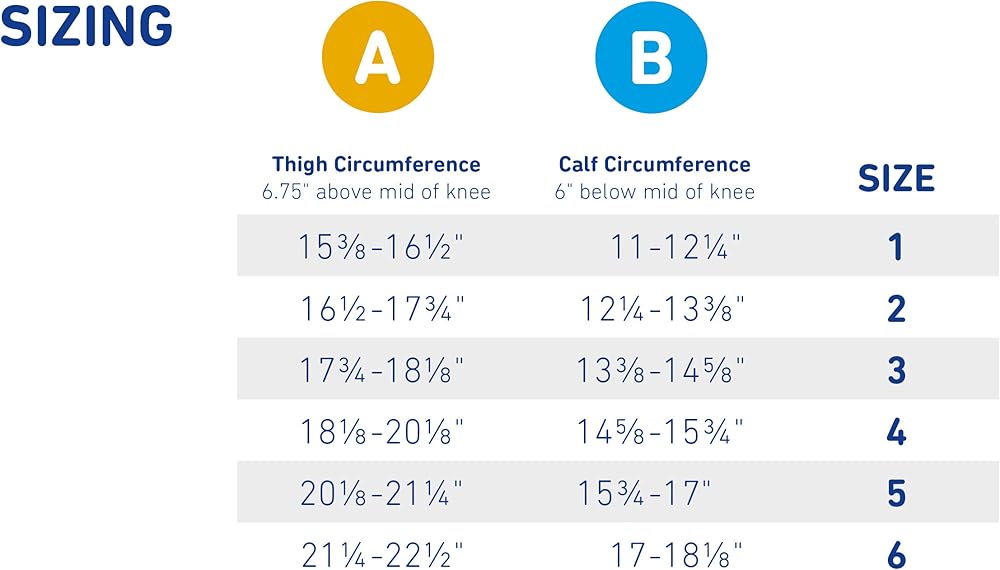Click the SIZING heading

pos(87,27)
